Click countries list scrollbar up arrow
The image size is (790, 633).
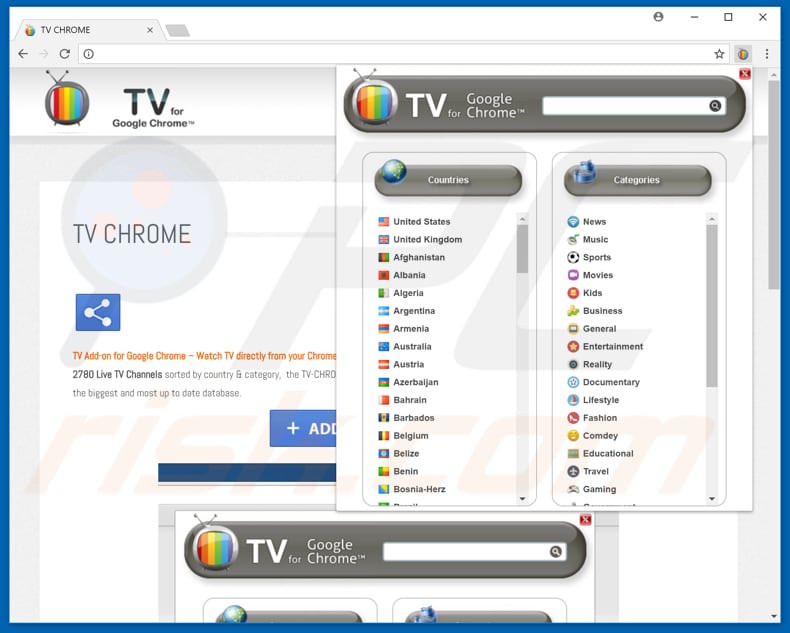coord(522,219)
